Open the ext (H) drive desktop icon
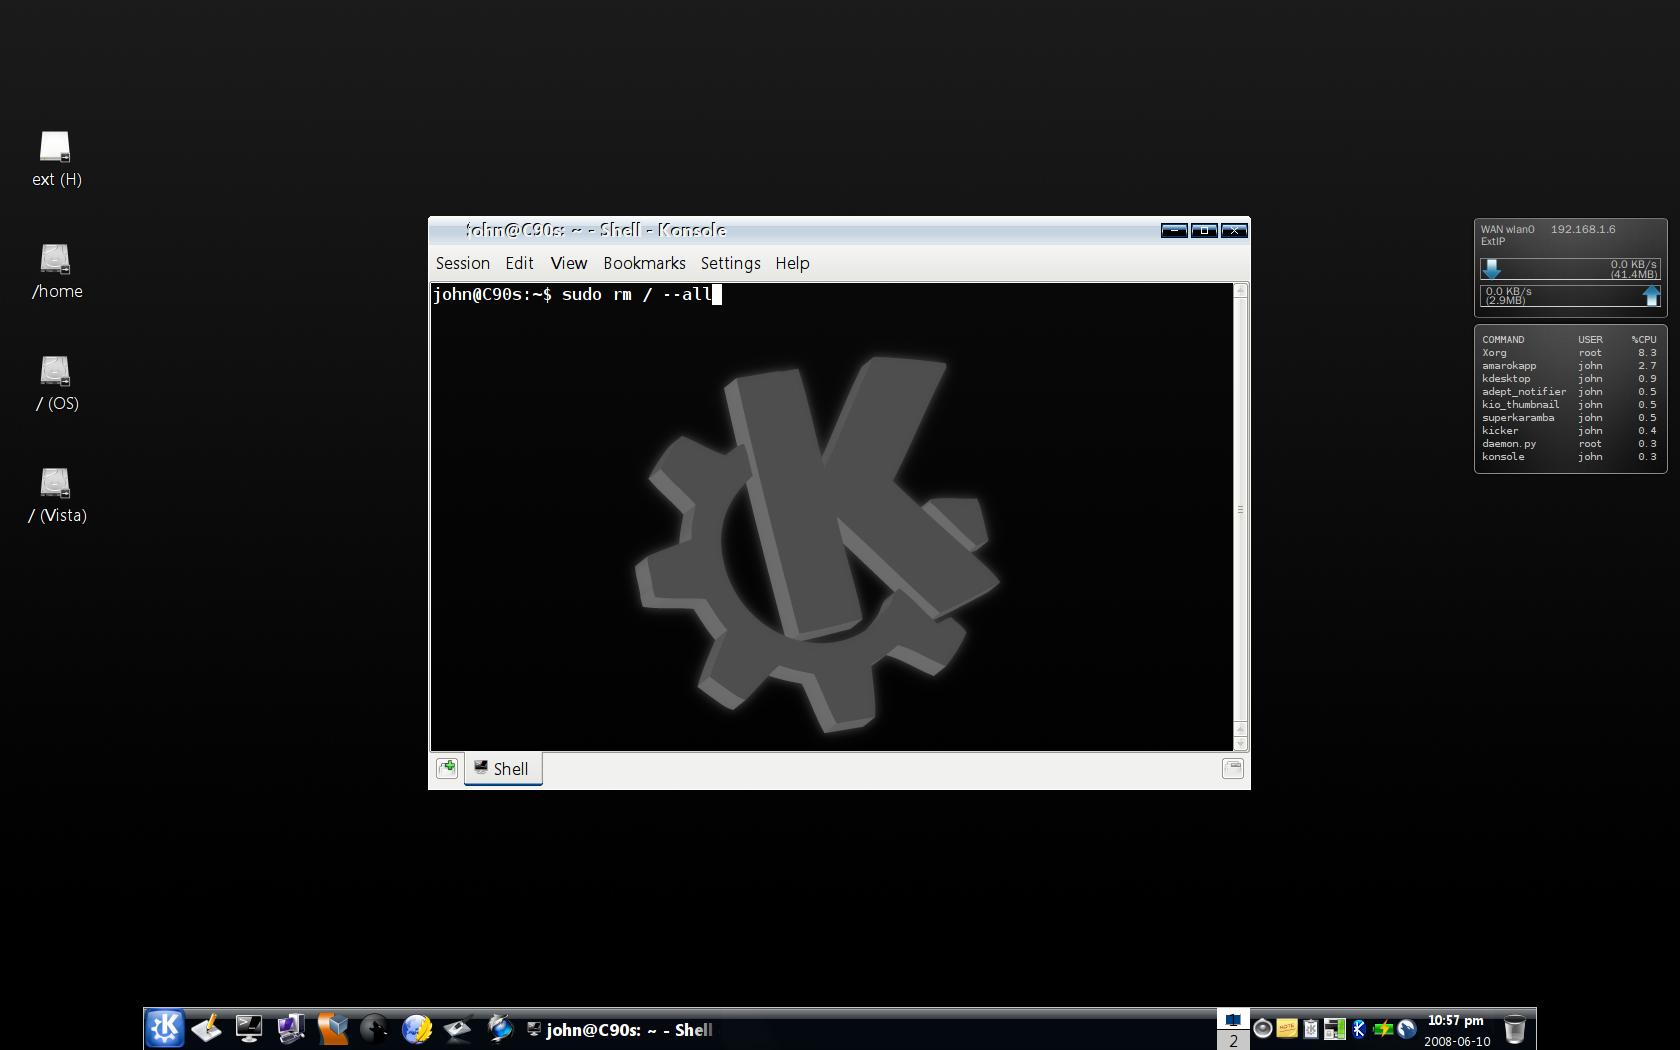 pos(56,160)
